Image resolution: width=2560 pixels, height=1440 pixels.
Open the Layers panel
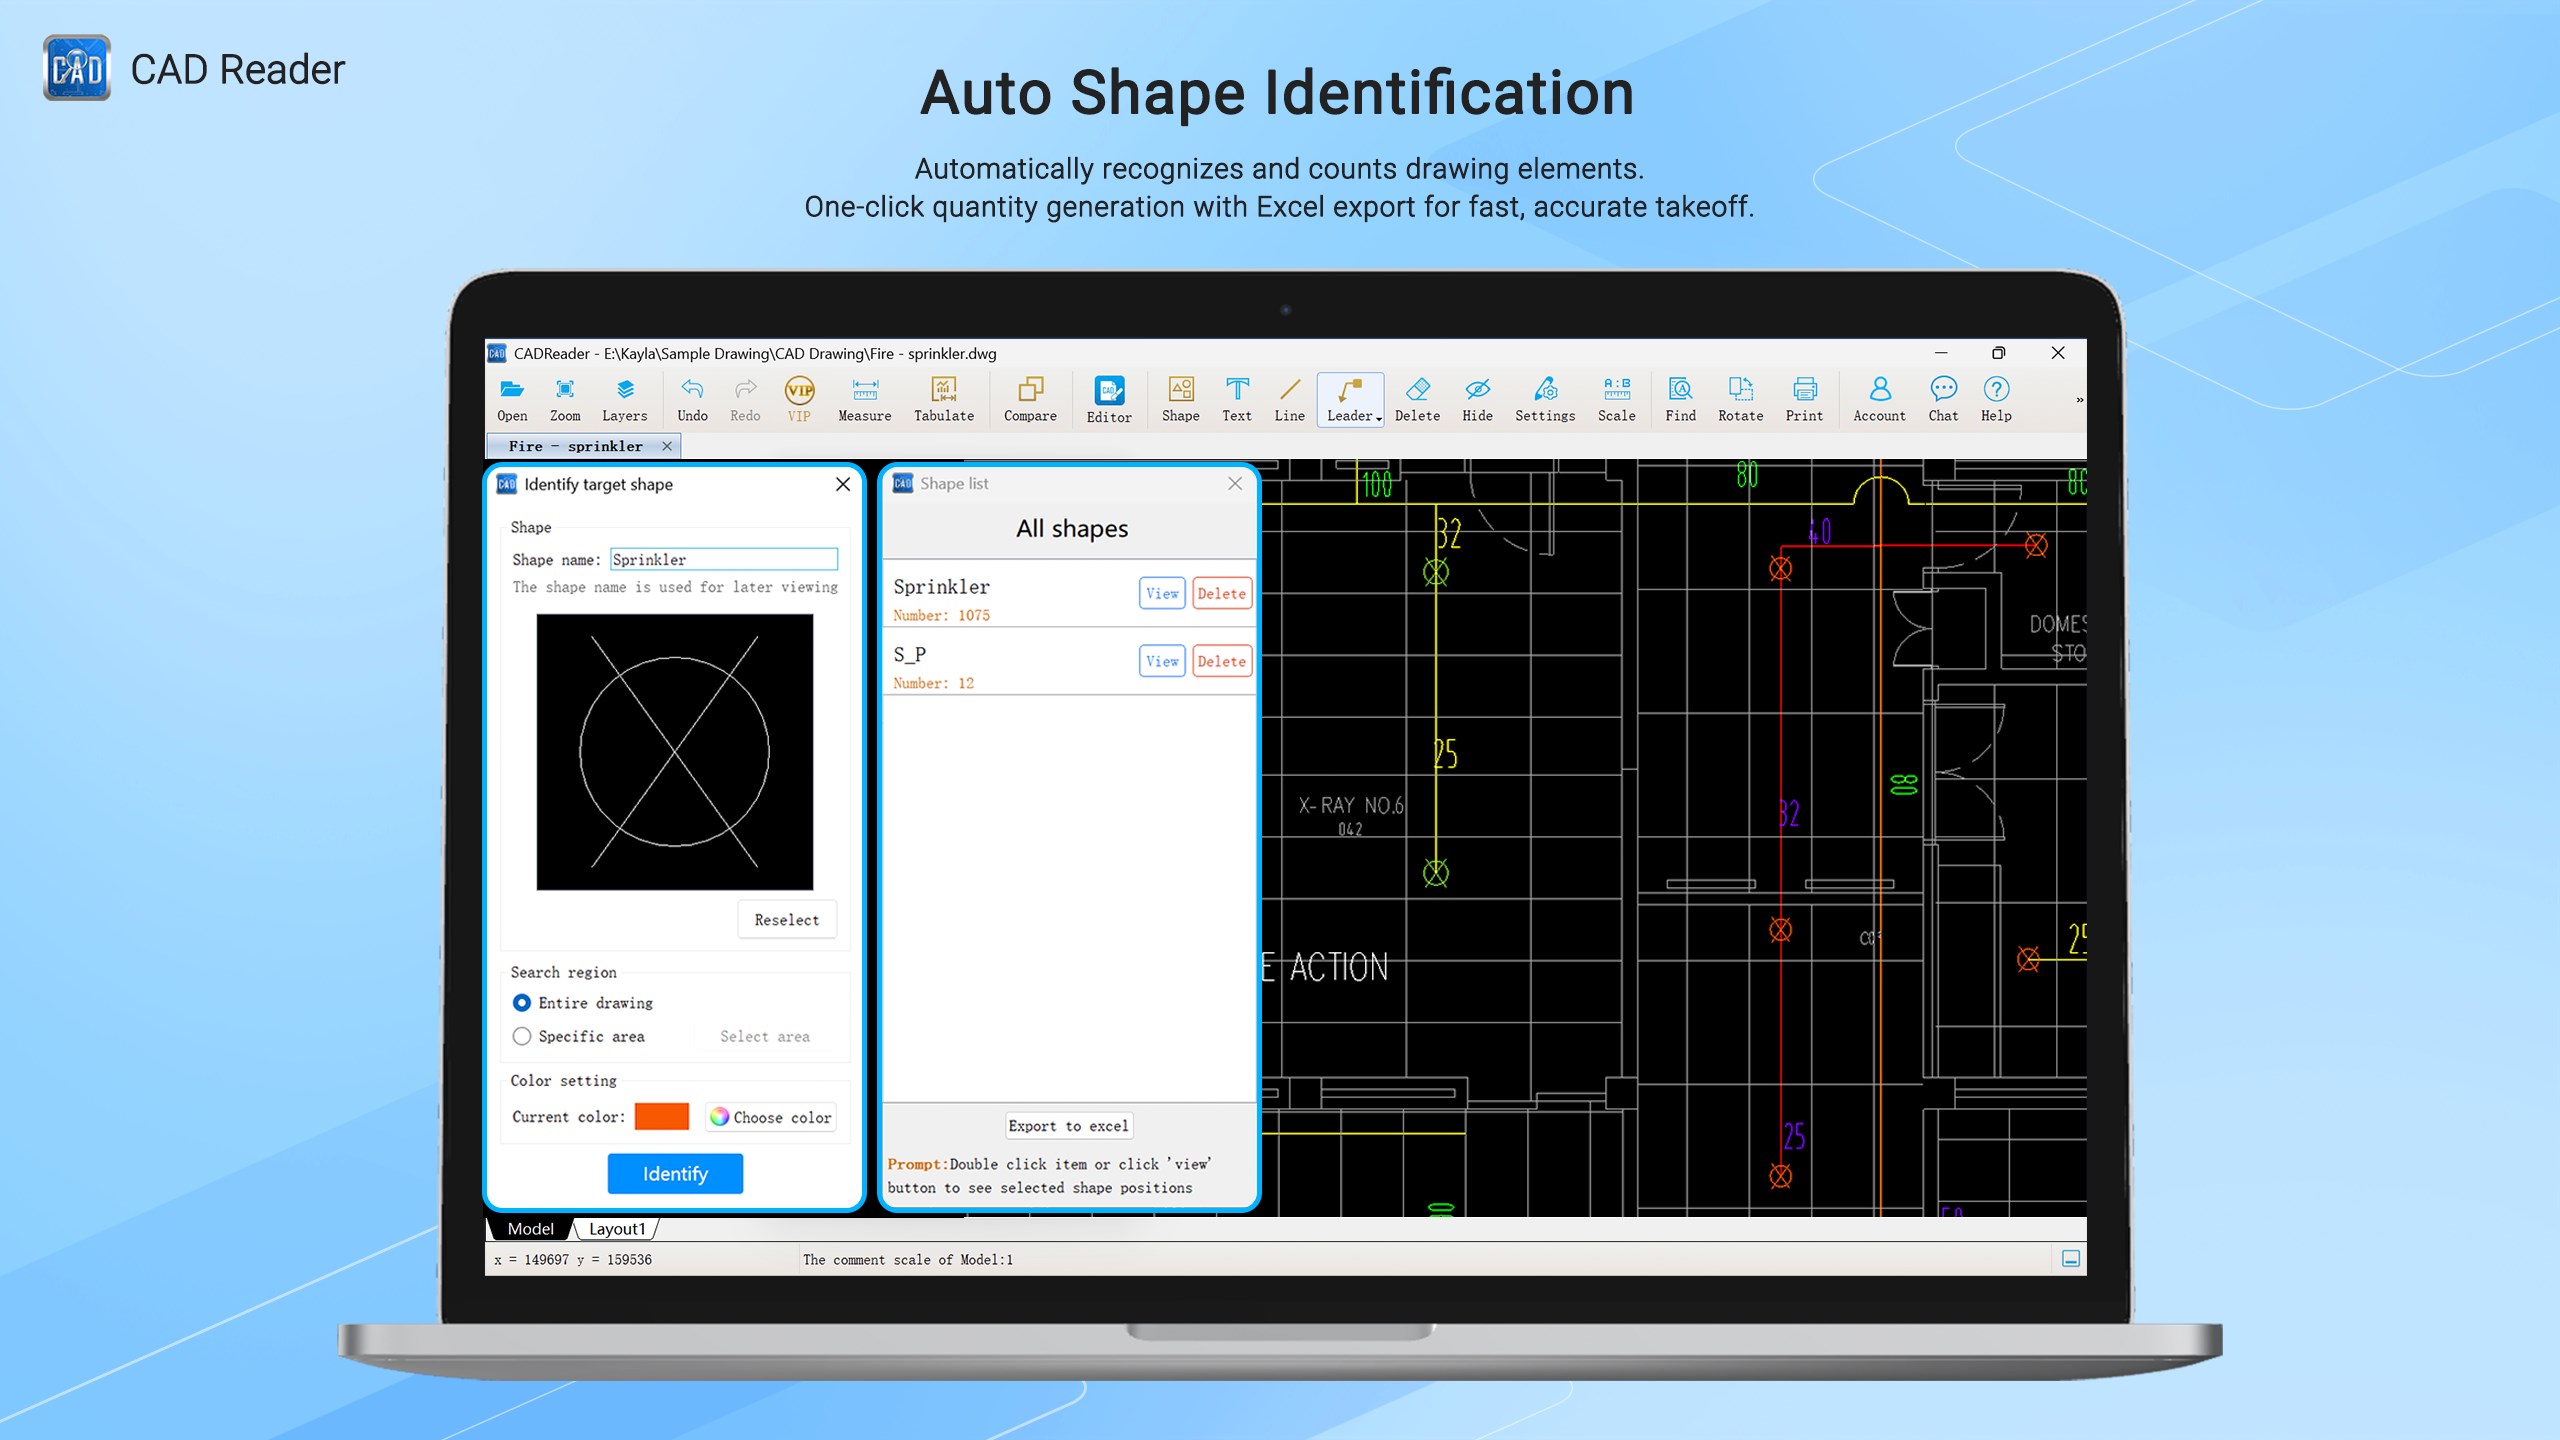(x=625, y=400)
